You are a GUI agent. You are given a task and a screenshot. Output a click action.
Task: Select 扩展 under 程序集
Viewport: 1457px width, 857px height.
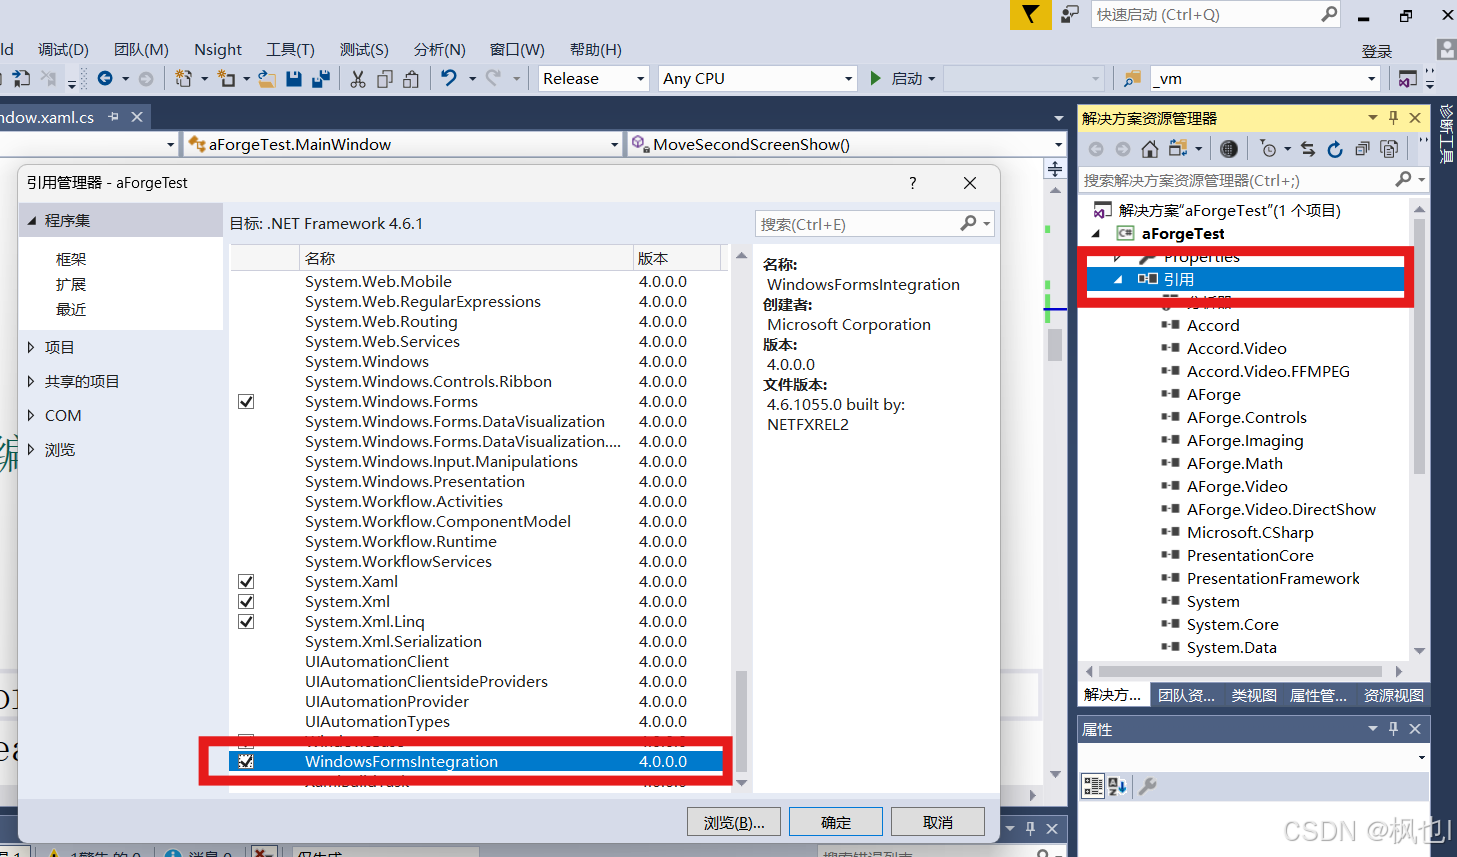[x=71, y=285]
